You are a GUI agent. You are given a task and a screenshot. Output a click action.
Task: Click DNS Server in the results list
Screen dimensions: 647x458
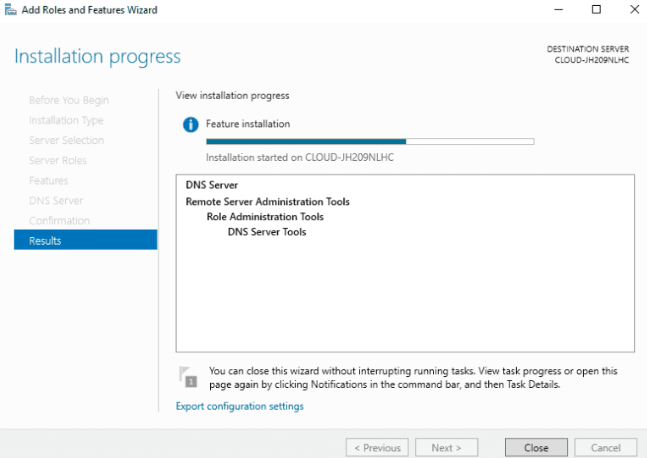click(212, 185)
